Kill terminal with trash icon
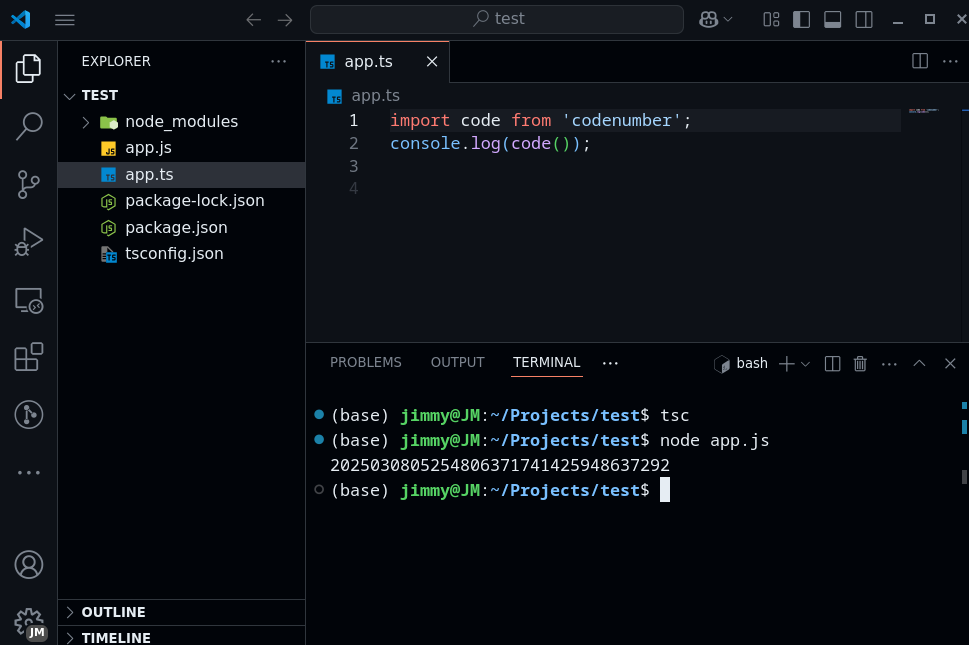Viewport: 969px width, 645px height. pyautogui.click(x=860, y=363)
